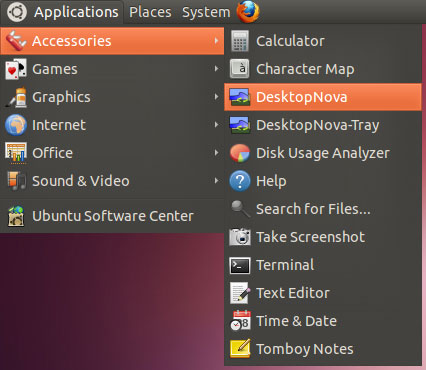The width and height of the screenshot is (426, 370).
Task: Click the Disk Usage Analyzer pie icon
Action: (x=240, y=153)
